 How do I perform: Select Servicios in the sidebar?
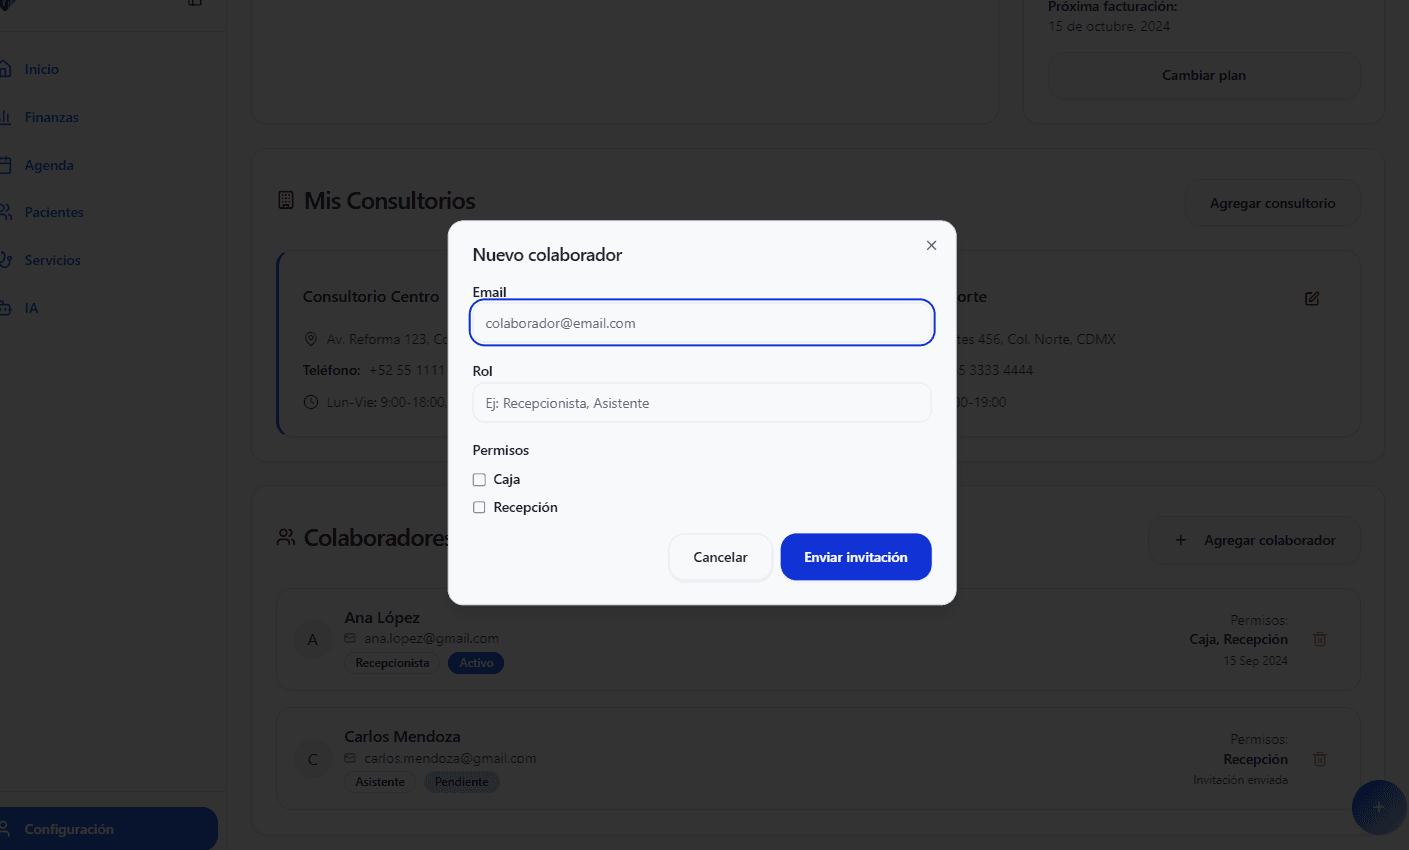pyautogui.click(x=52, y=260)
